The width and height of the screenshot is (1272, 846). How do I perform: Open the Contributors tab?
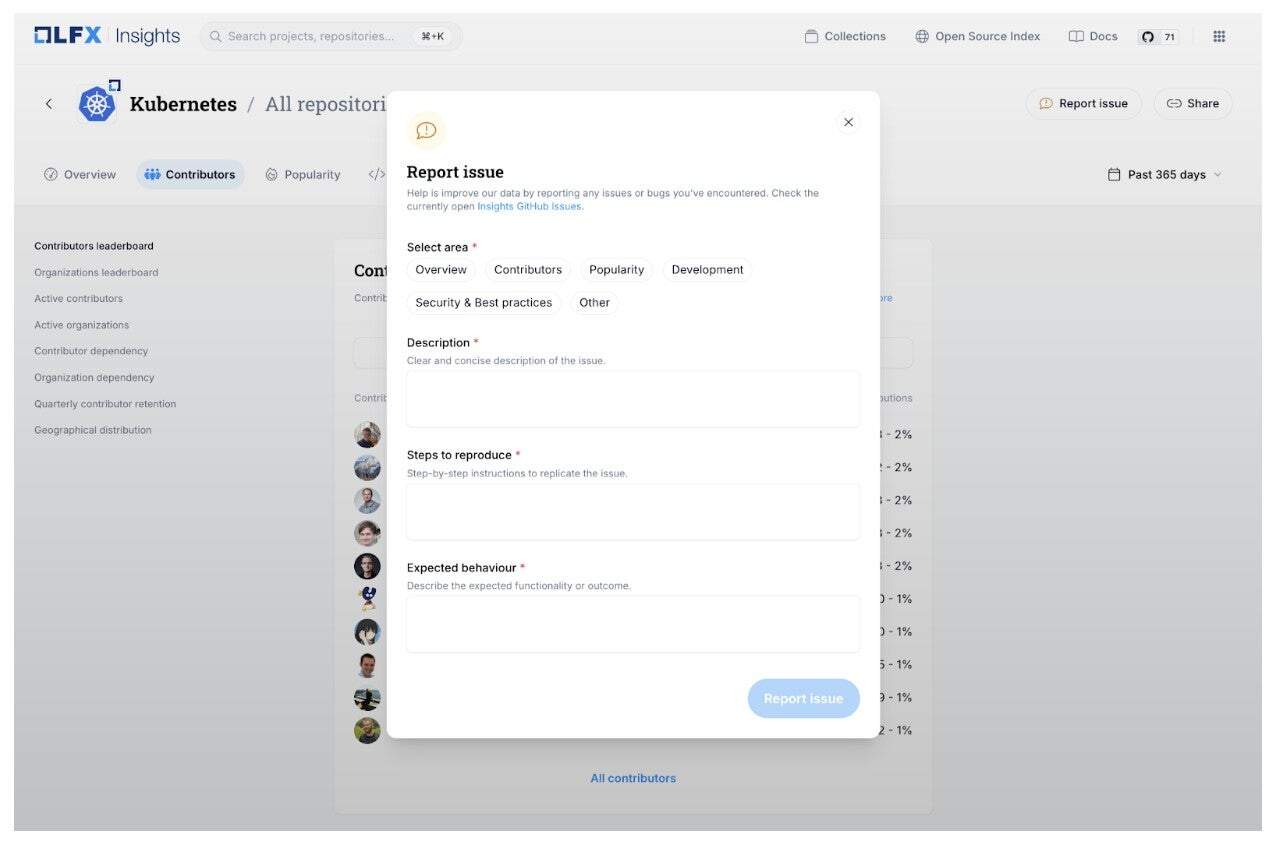coord(190,175)
